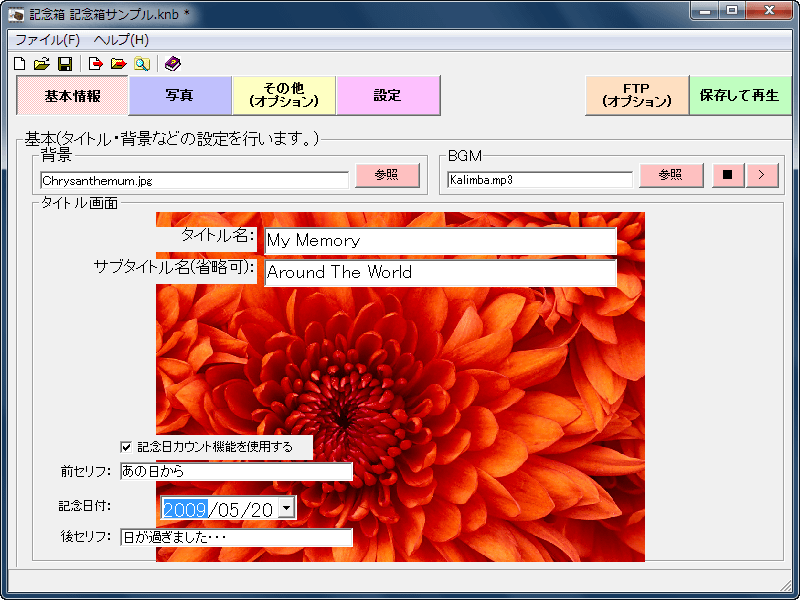Expand the 記念日付 date dropdown arrow

pos(287,508)
